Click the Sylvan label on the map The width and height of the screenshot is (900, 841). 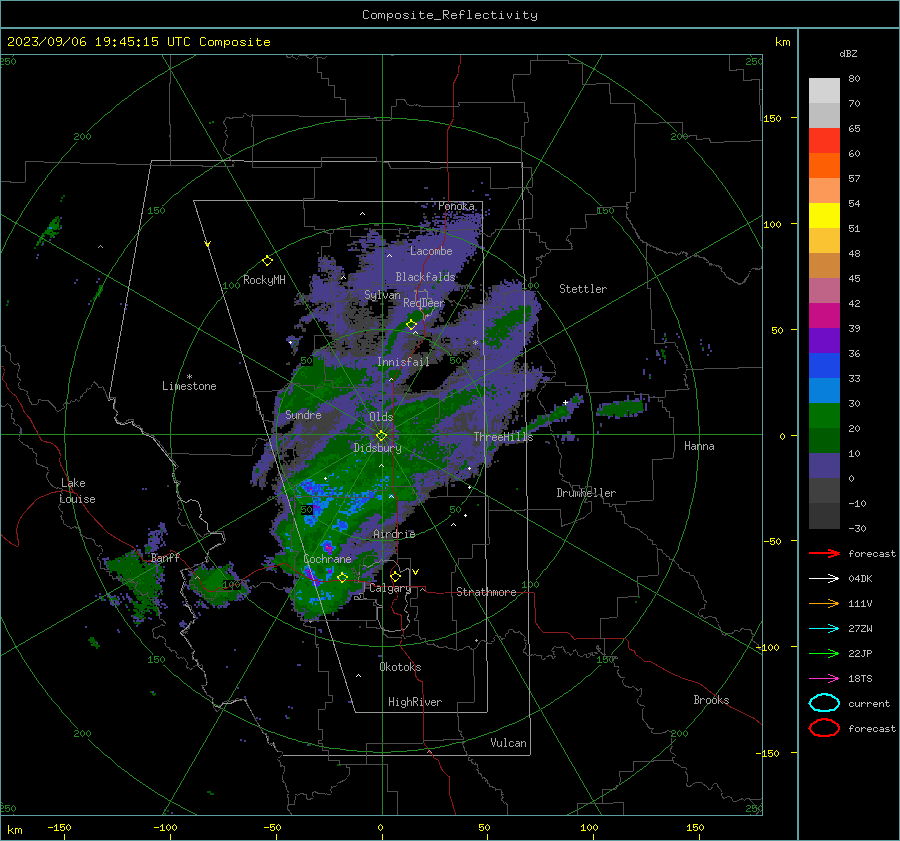coord(382,295)
